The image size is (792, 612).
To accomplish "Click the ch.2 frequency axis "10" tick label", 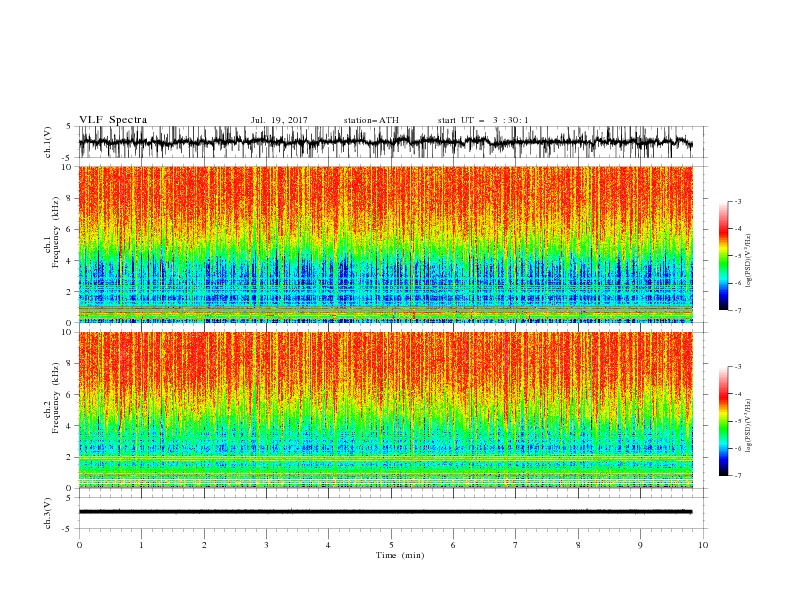I will pyautogui.click(x=69, y=332).
